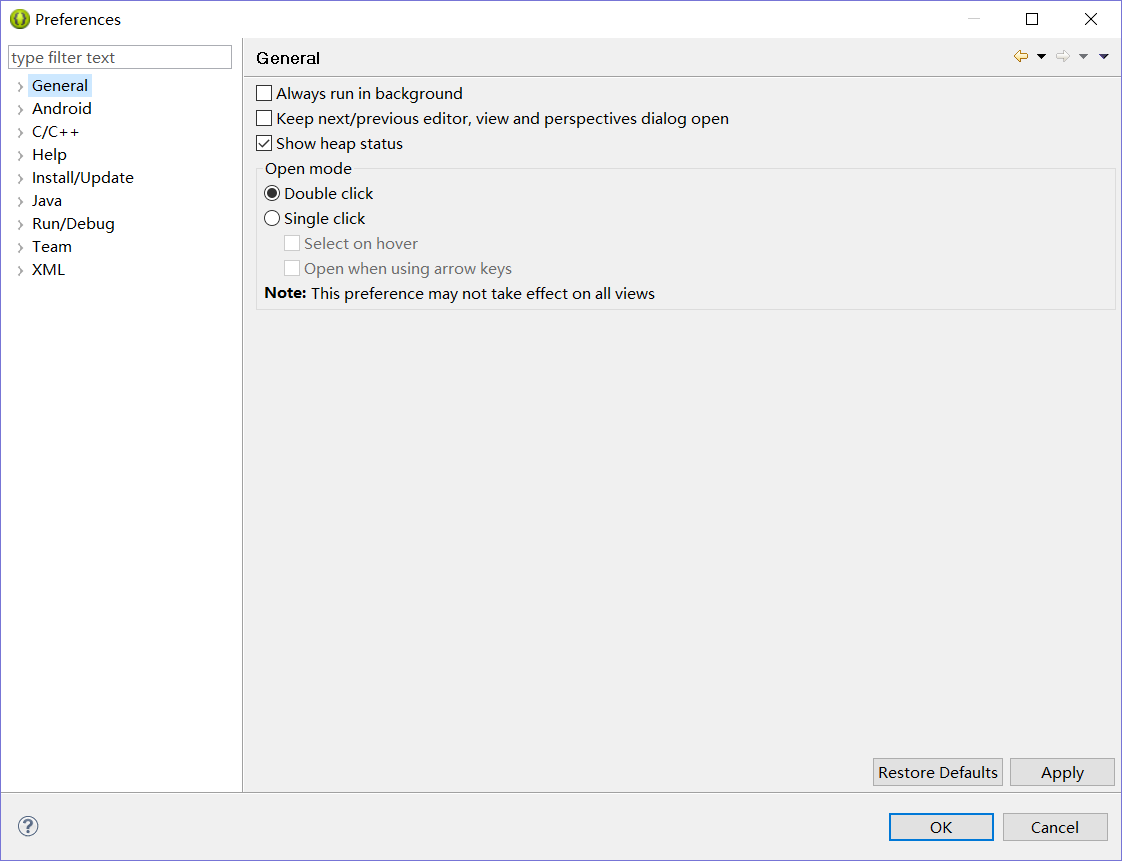Click the Restore Defaults button
This screenshot has width=1122, height=861.
point(937,771)
